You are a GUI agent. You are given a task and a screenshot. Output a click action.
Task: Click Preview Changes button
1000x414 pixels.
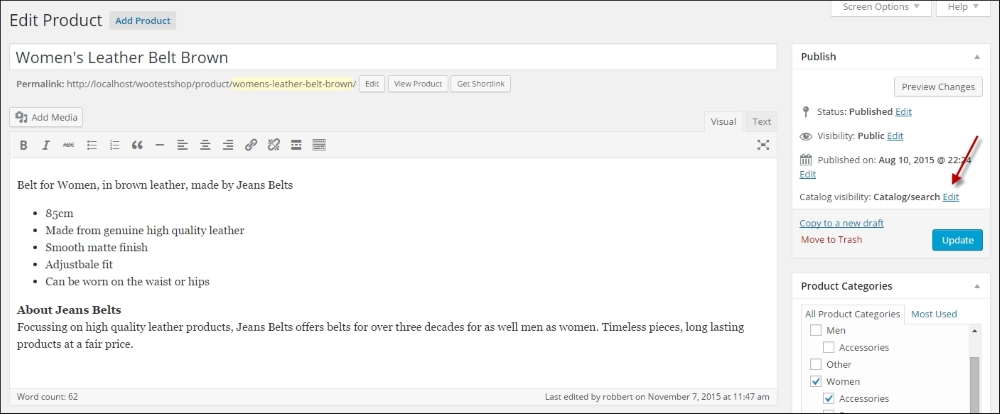pyautogui.click(x=938, y=87)
